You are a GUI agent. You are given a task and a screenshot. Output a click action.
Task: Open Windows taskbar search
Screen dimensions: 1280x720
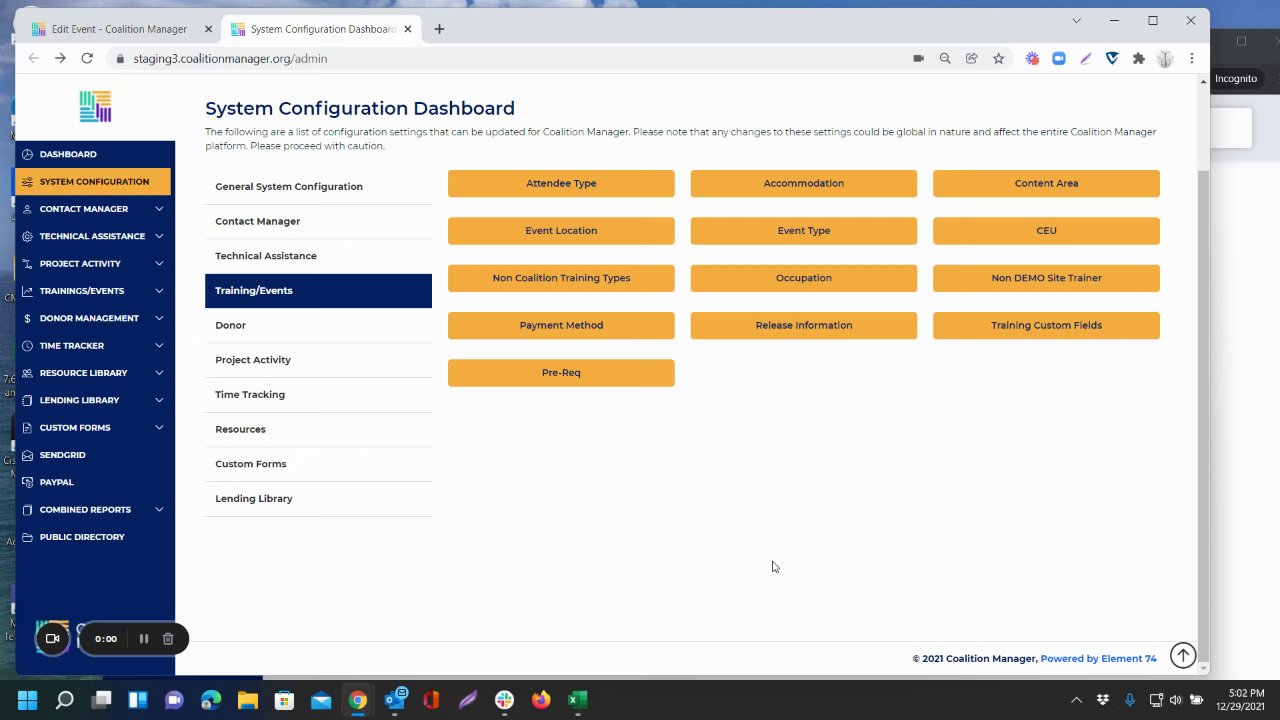65,700
